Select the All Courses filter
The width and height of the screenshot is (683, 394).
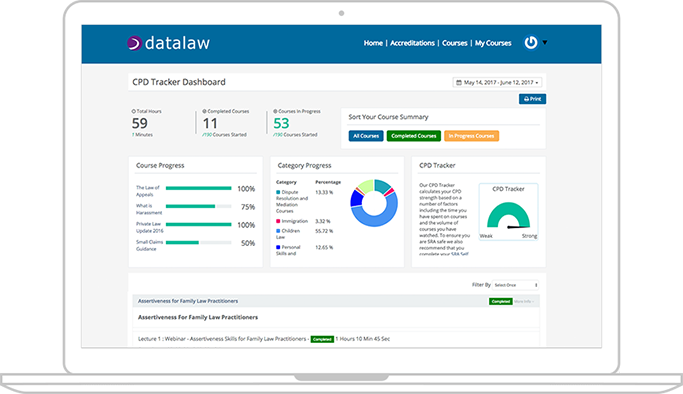366,136
